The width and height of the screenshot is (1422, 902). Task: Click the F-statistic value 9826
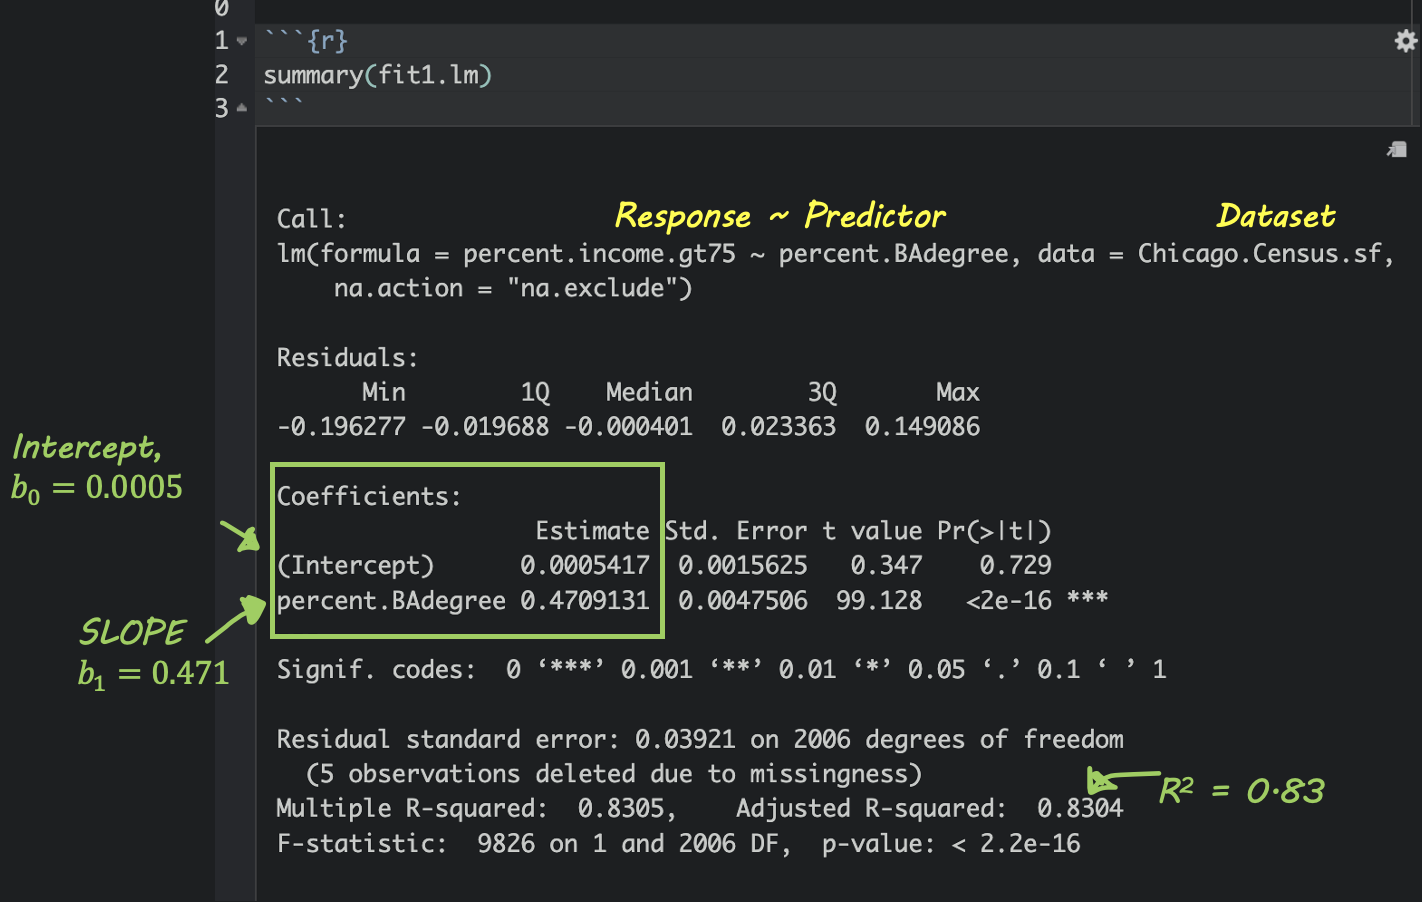coord(506,843)
